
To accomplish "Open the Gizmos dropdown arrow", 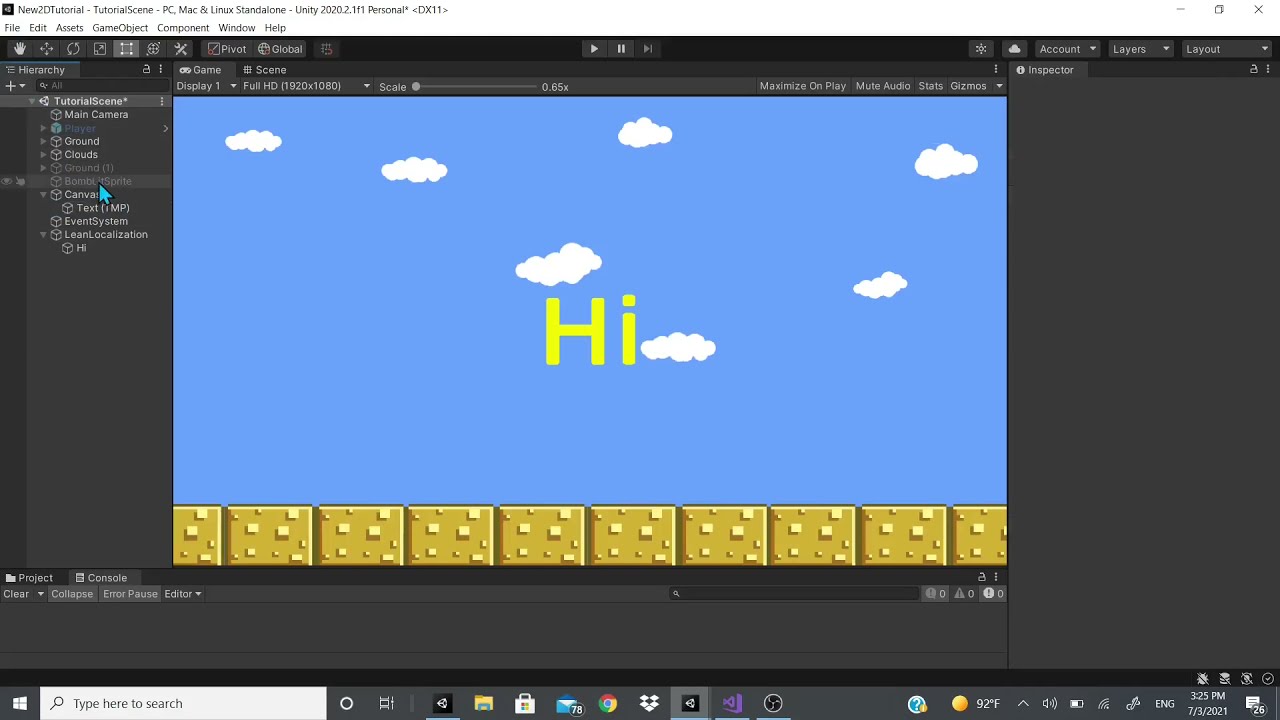I will (x=999, y=86).
